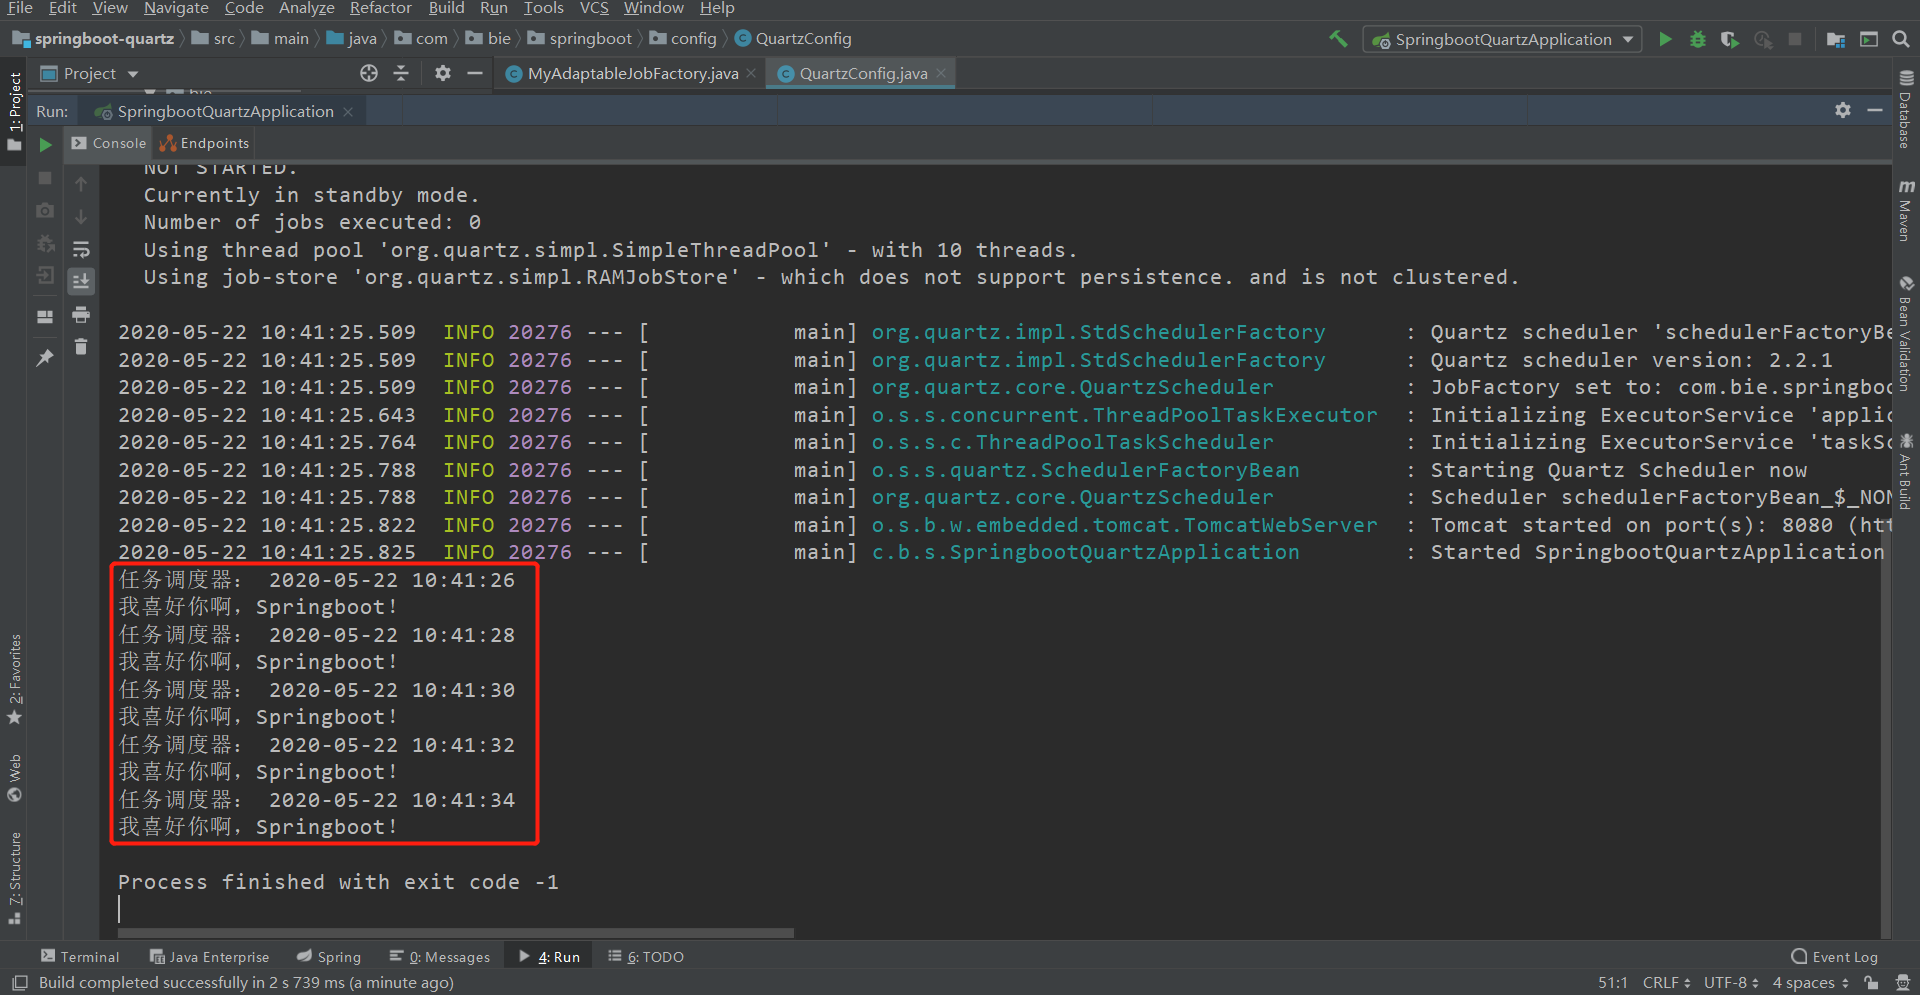
Task: Toggle soft-wrap in console
Action: 81,249
